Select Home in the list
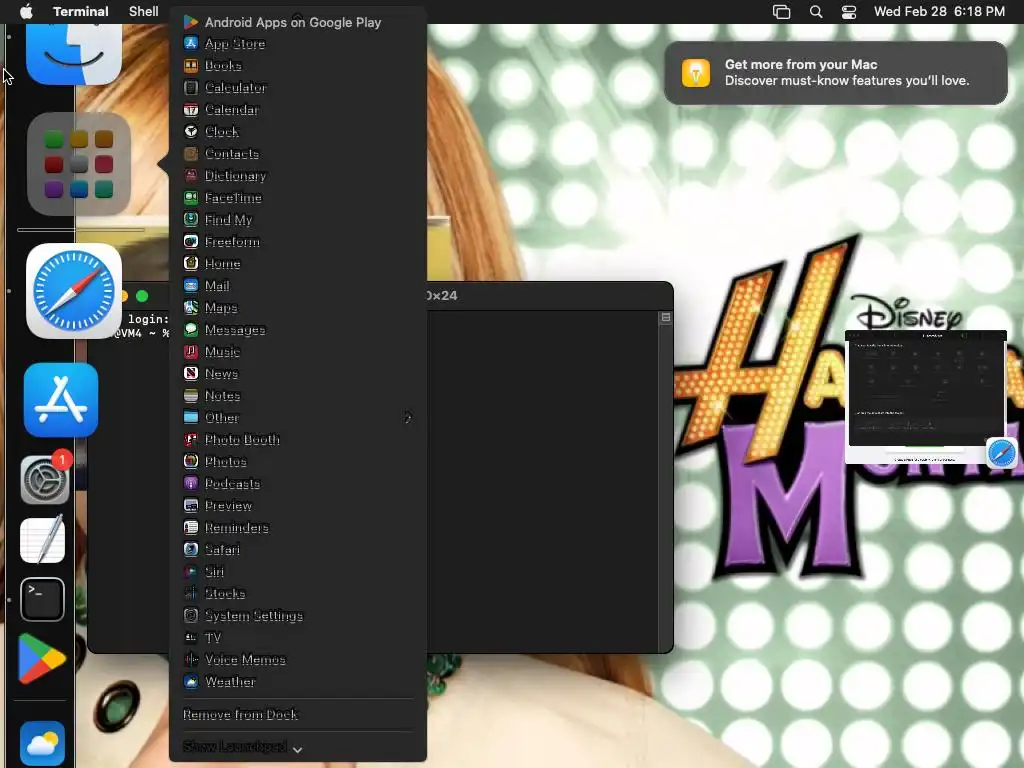1024x768 pixels. point(298,264)
